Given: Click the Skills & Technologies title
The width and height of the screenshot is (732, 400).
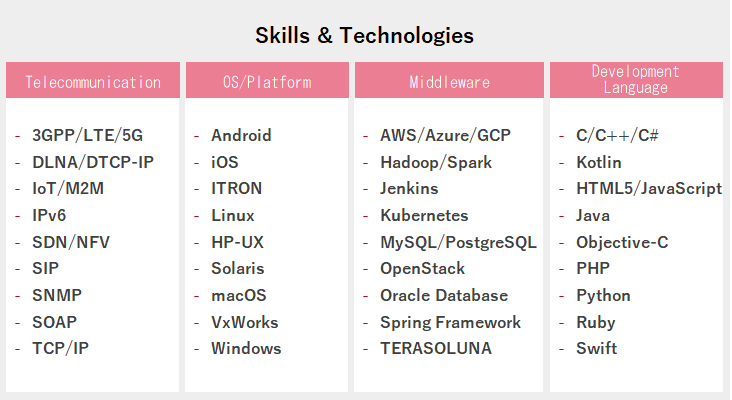Looking at the screenshot, I should (365, 35).
